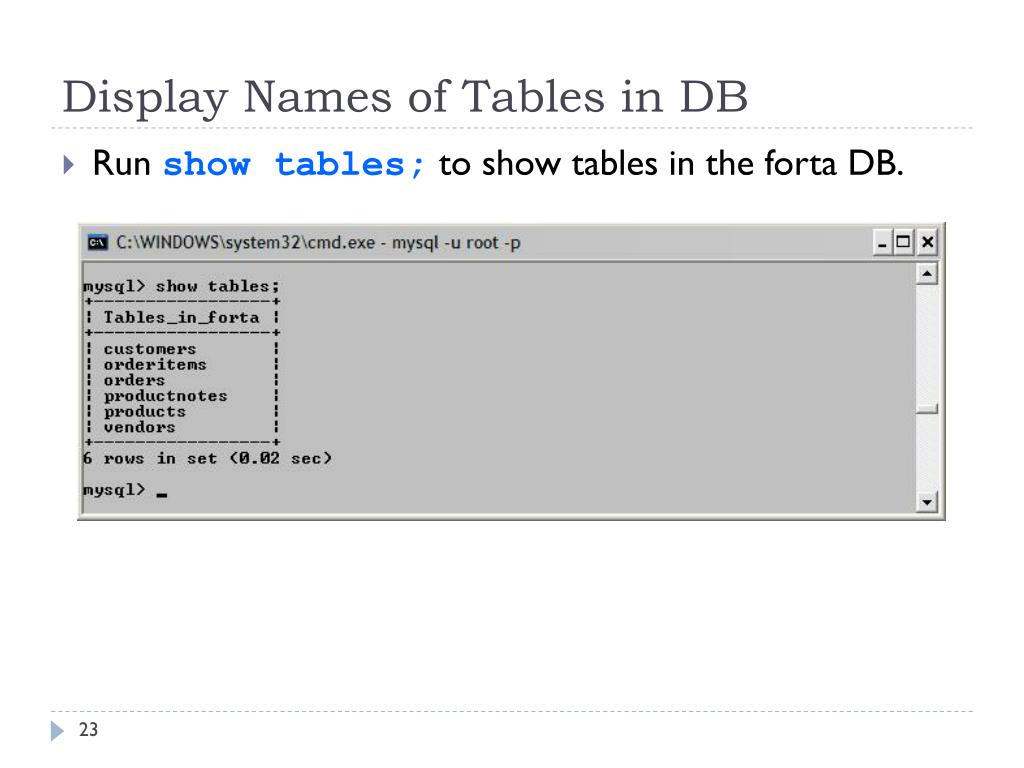Click the vertical scrollbar thumb
This screenshot has height=768, width=1024.
(x=927, y=409)
